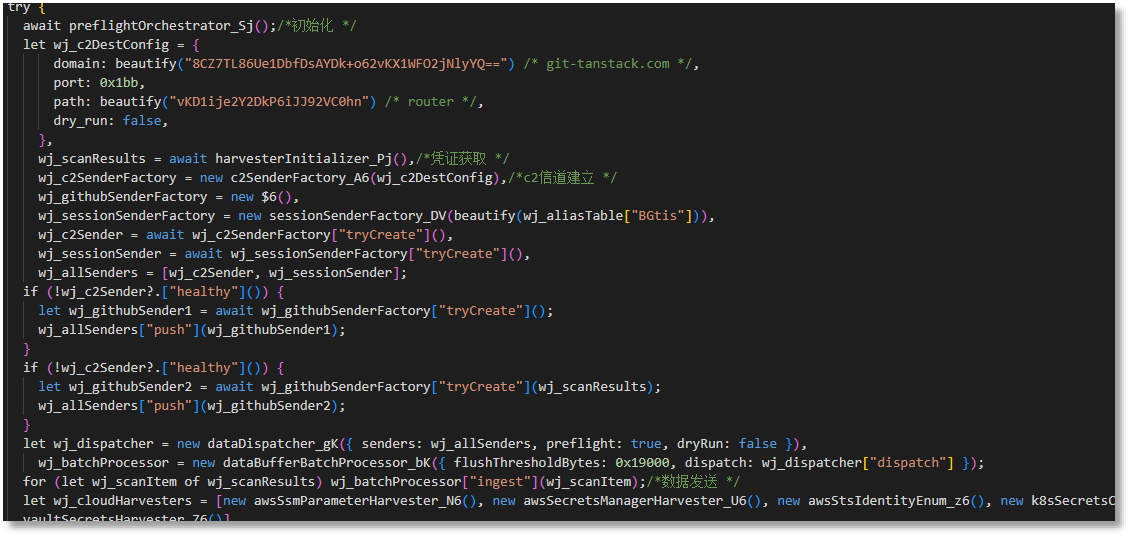Click the wj_dispatcher variable in its let declaration

(x=104, y=443)
